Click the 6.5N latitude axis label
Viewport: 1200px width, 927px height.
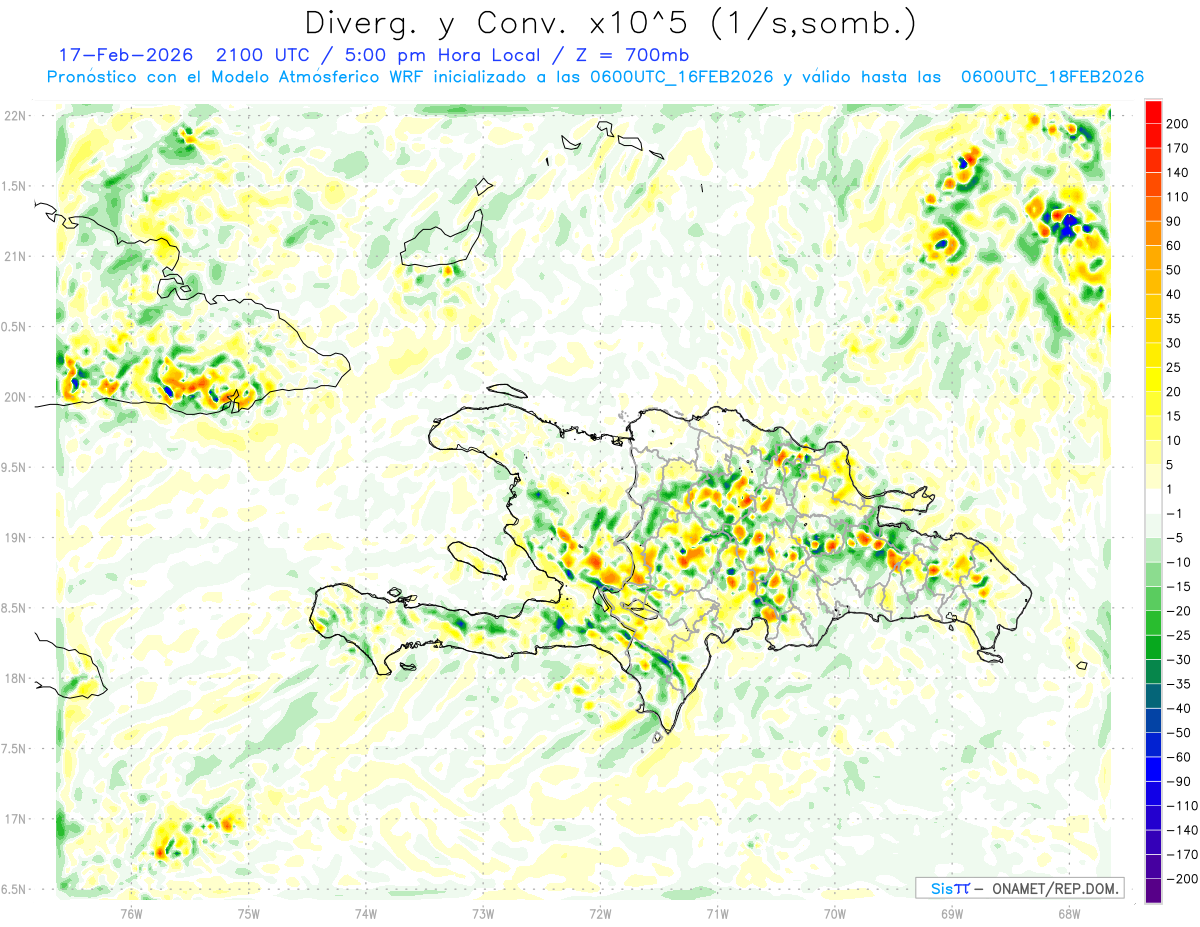15,889
